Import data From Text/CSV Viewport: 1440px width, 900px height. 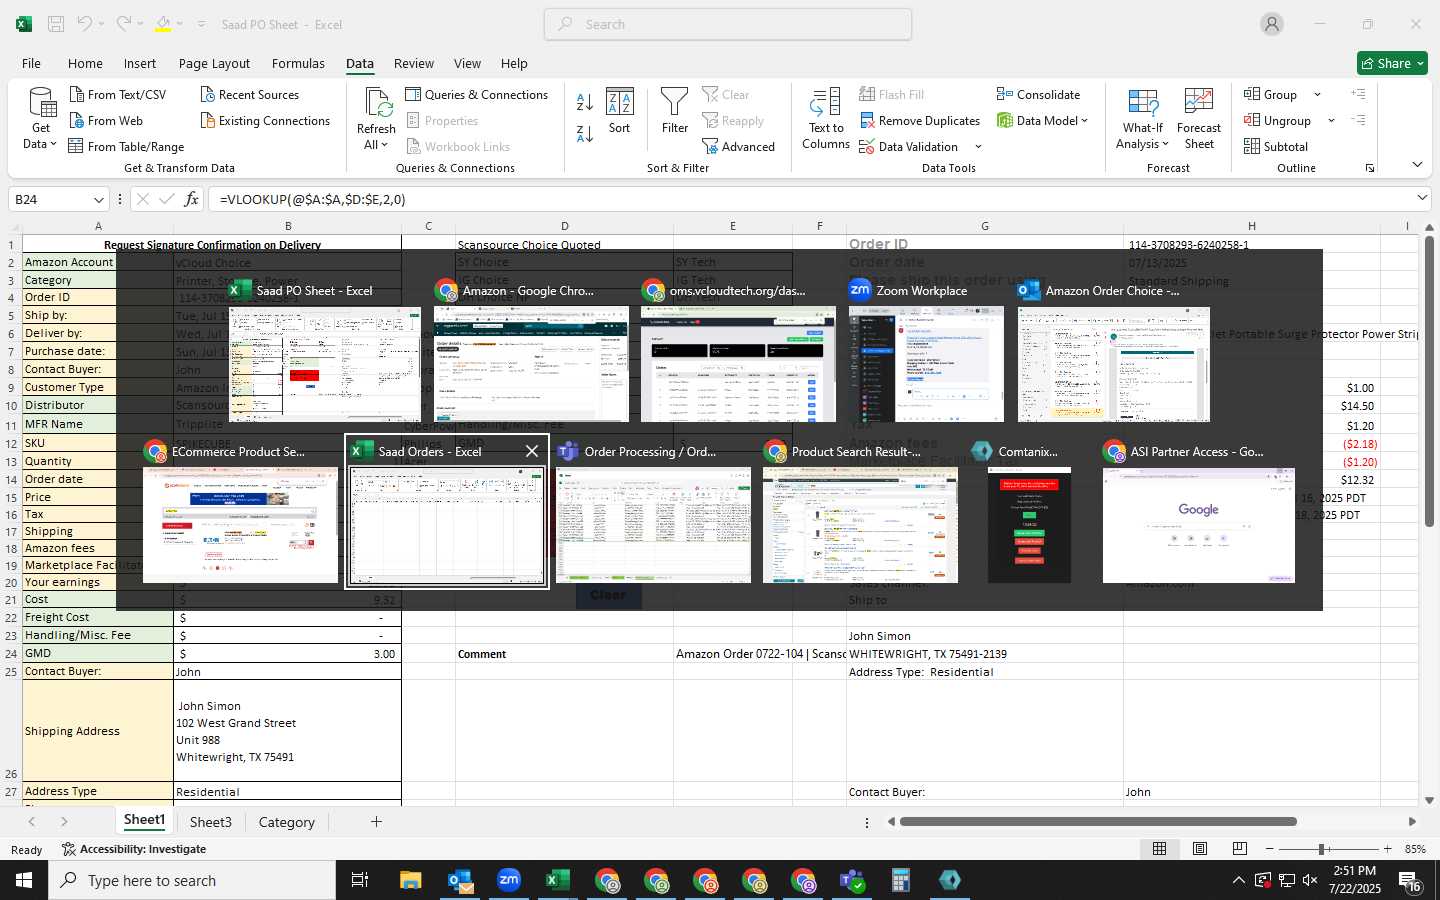[117, 94]
